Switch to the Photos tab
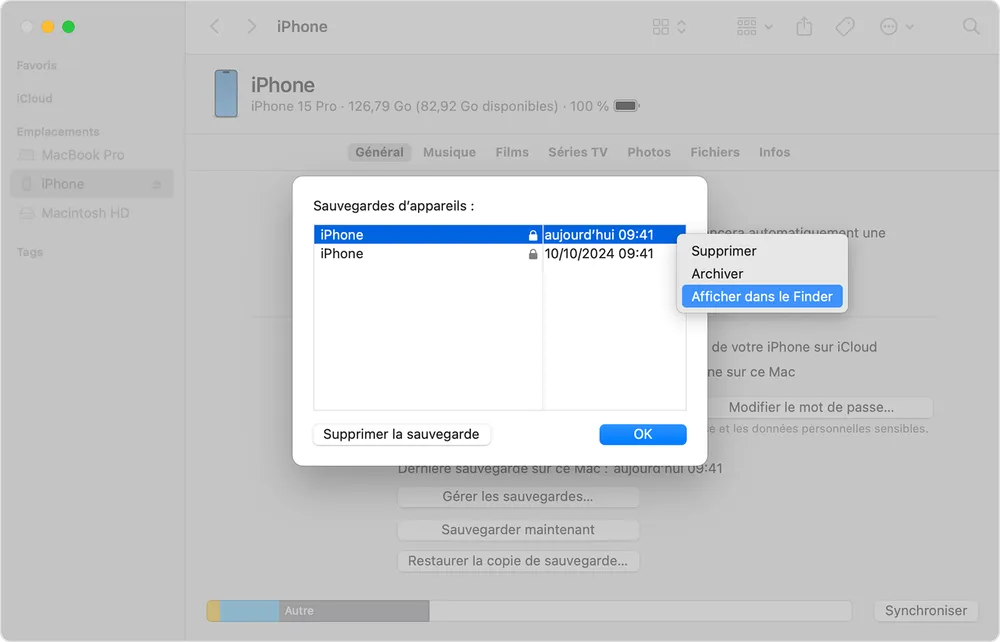Viewport: 1000px width, 642px height. click(x=649, y=152)
